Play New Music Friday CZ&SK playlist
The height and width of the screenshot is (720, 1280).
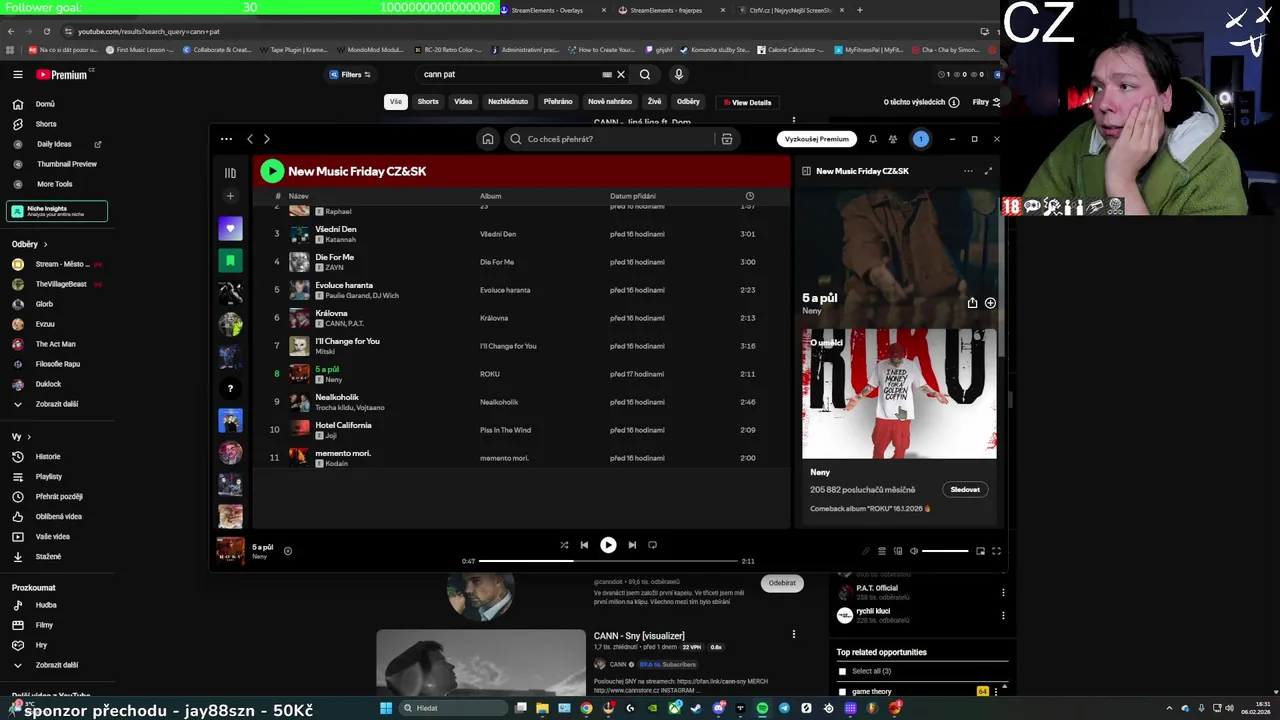(x=272, y=171)
